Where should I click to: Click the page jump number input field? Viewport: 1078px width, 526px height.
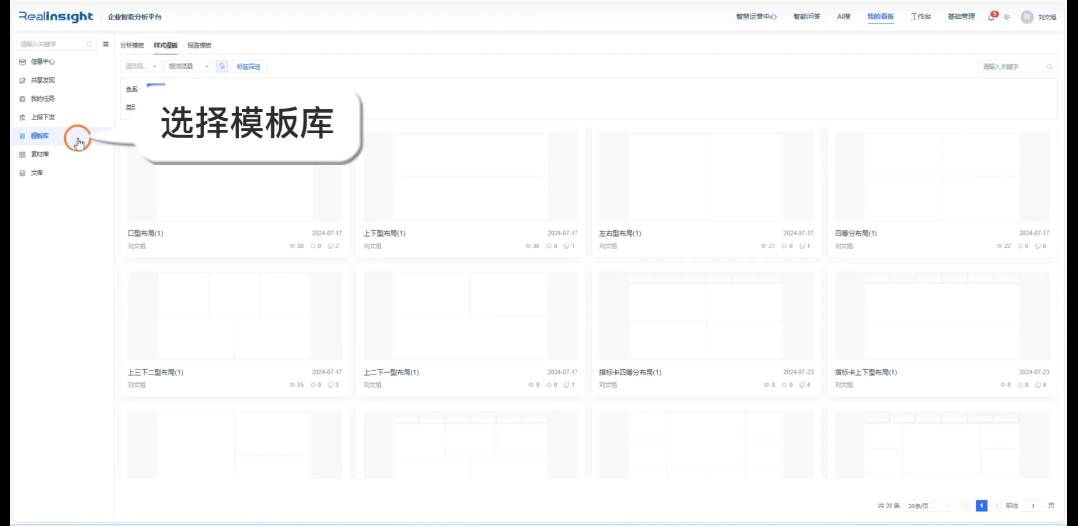tap(1036, 506)
